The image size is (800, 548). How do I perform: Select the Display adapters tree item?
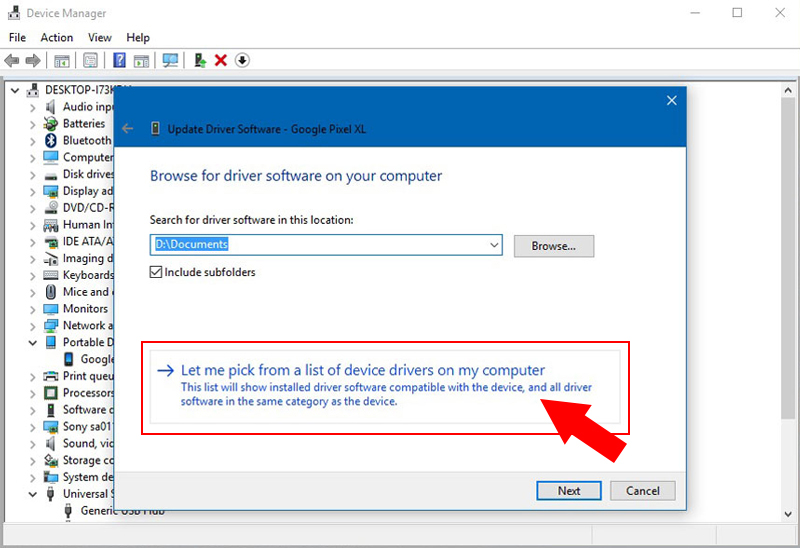tap(87, 191)
